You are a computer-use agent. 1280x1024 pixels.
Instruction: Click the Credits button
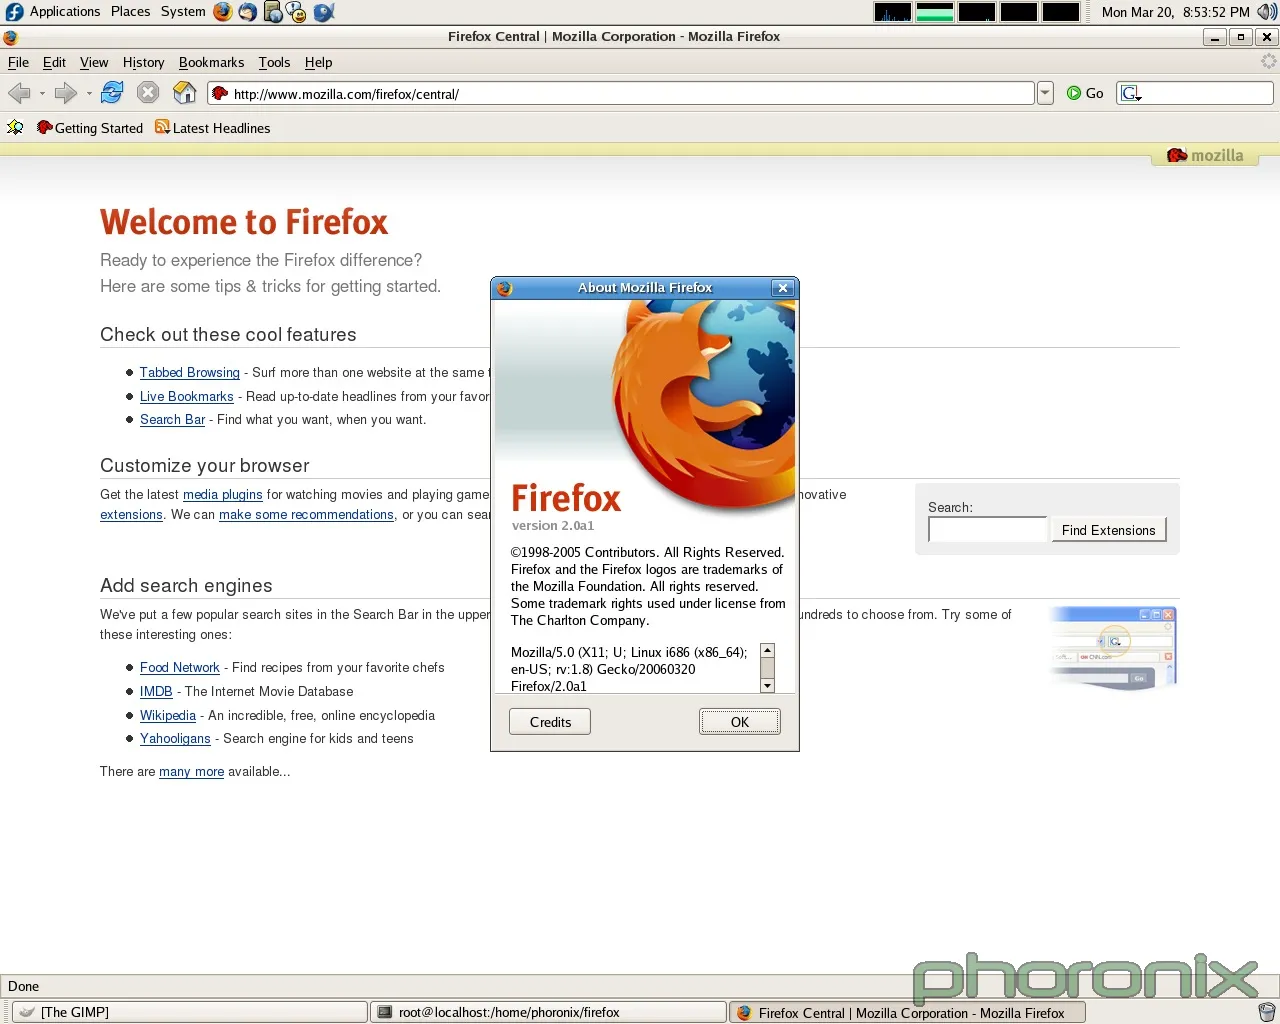[550, 722]
